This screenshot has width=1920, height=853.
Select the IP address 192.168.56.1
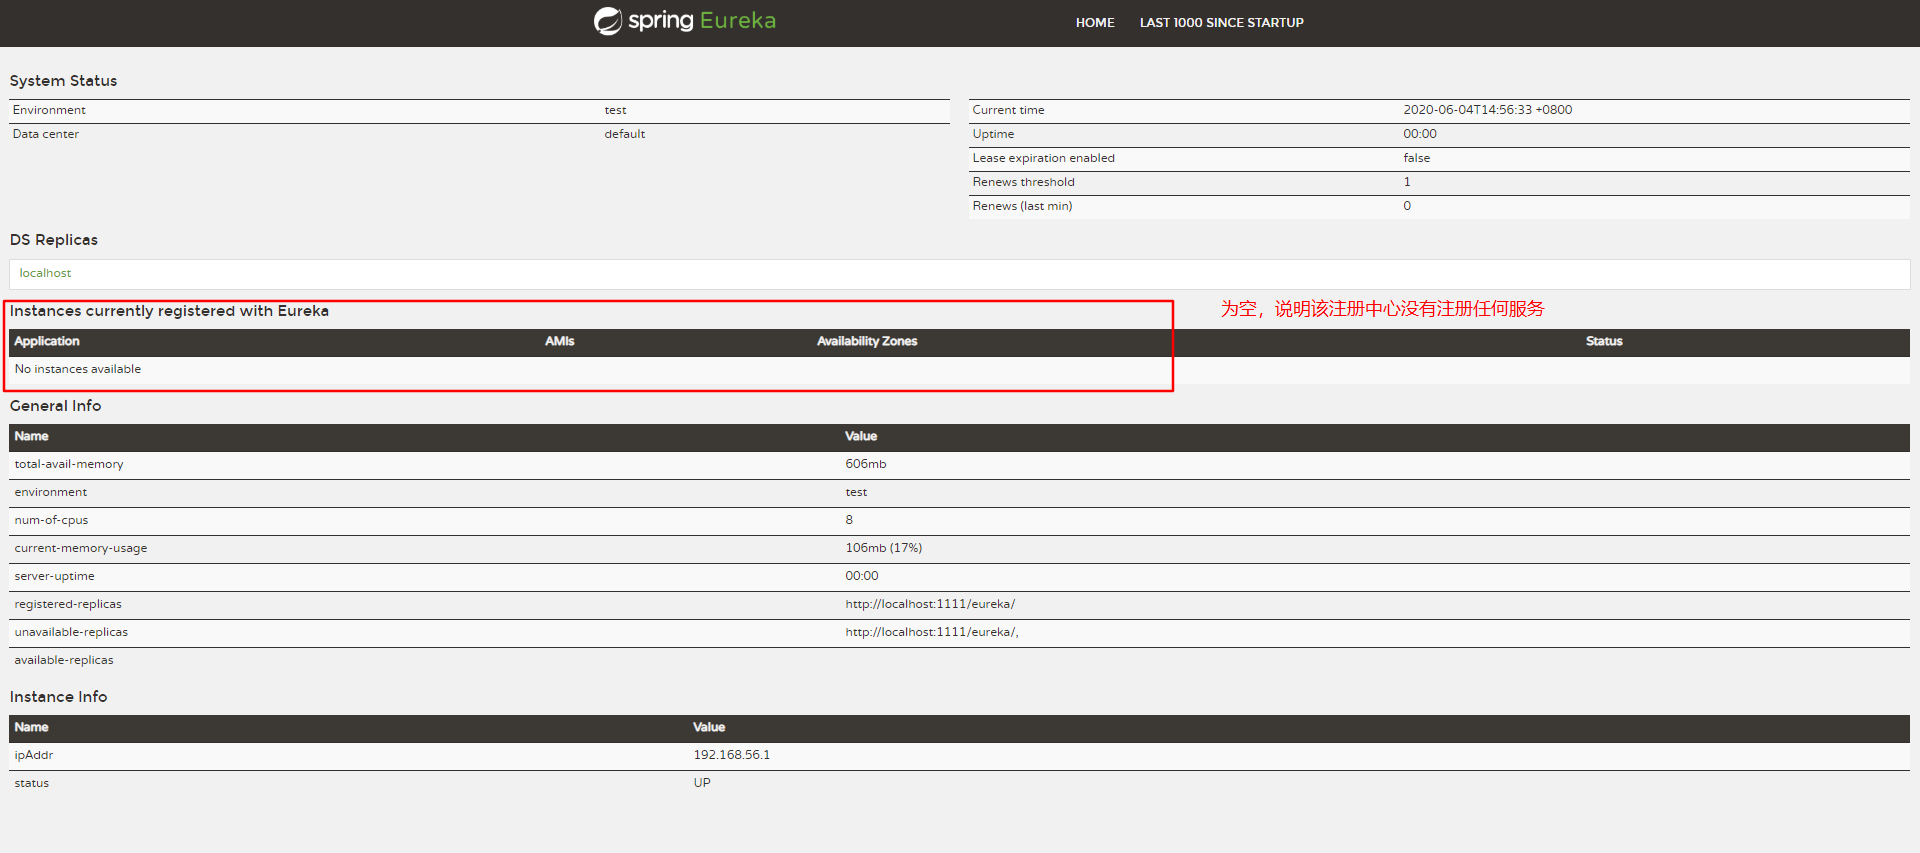[732, 755]
